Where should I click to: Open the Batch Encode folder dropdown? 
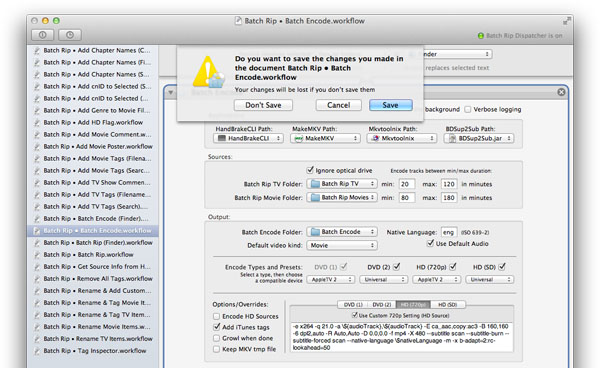coord(342,232)
